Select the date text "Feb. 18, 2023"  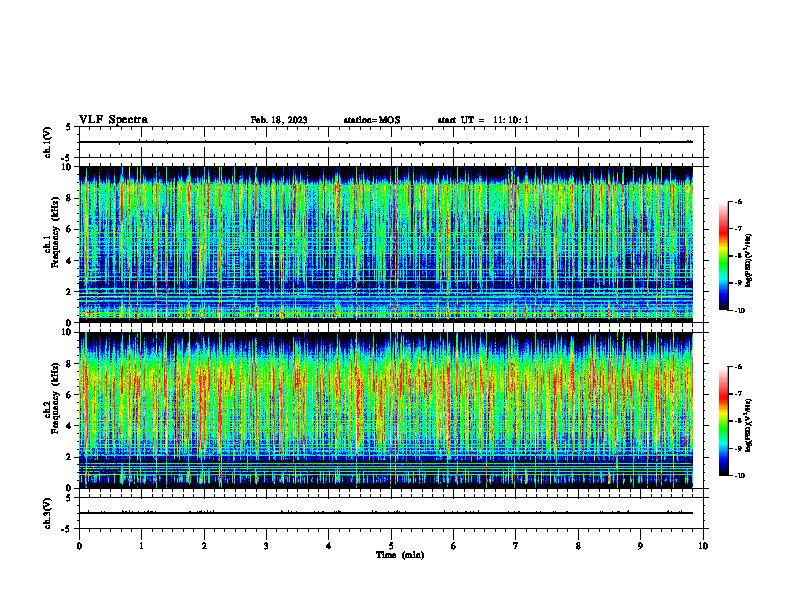pyautogui.click(x=279, y=120)
